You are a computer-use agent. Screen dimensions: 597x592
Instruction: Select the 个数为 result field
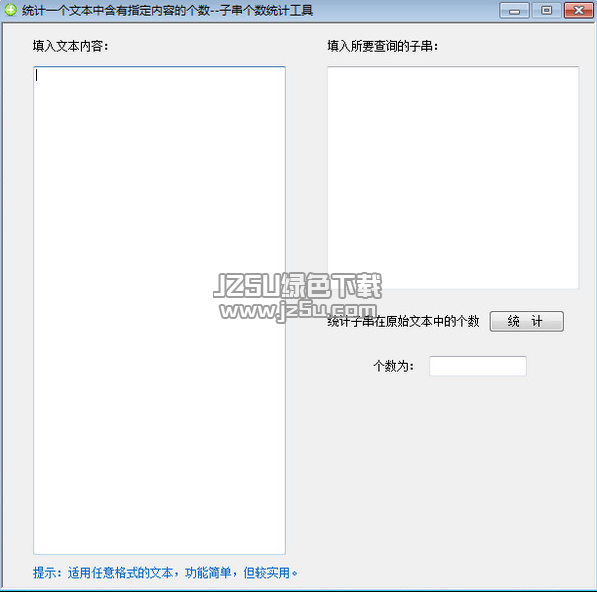[x=478, y=366]
